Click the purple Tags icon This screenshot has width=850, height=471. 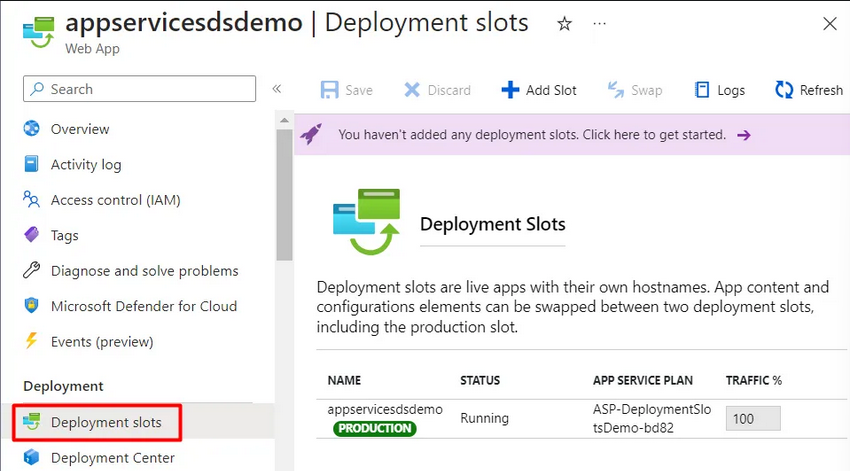point(31,235)
